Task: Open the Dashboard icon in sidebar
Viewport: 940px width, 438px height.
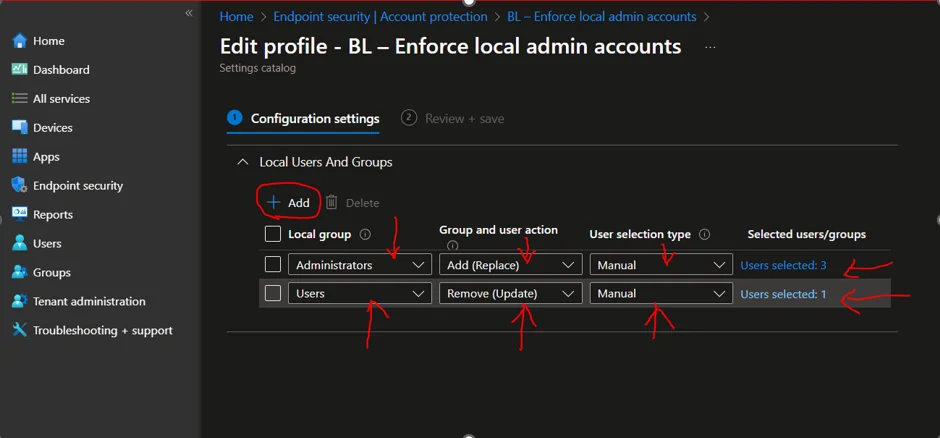Action: point(19,70)
